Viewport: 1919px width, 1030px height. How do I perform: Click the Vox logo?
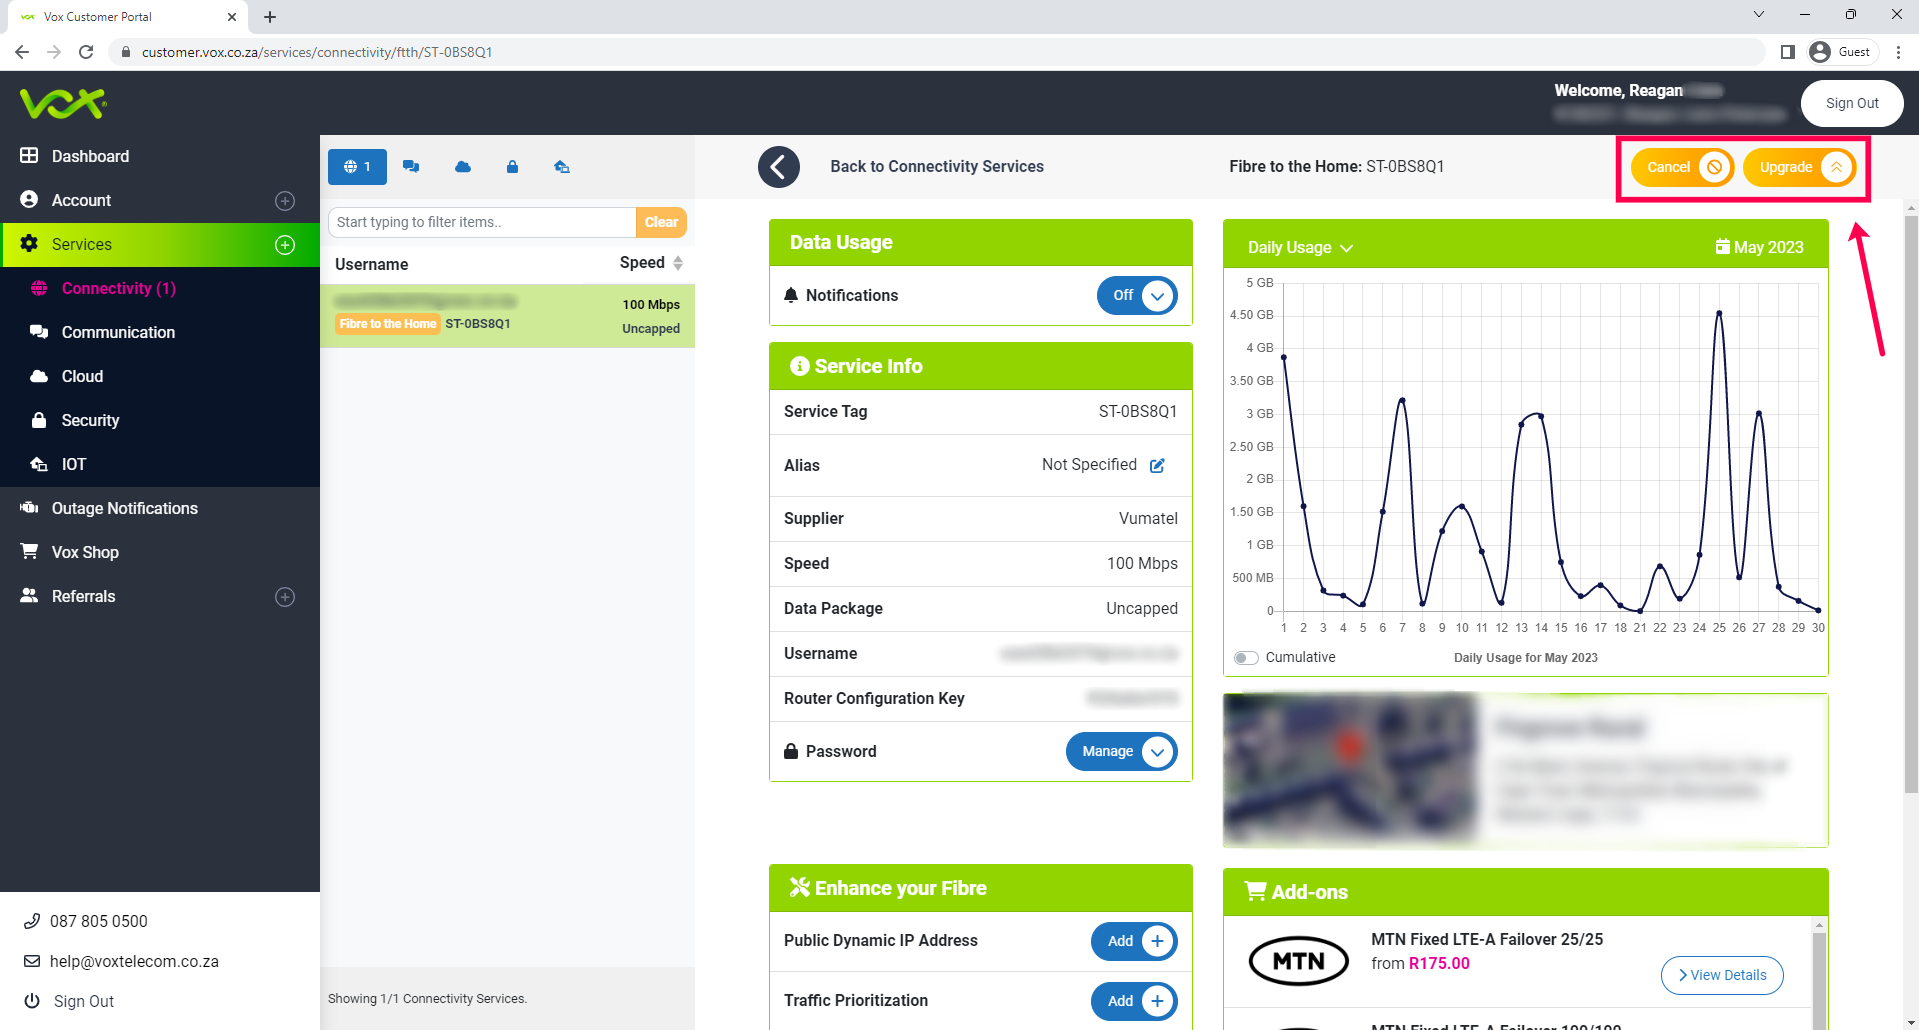pyautogui.click(x=63, y=102)
